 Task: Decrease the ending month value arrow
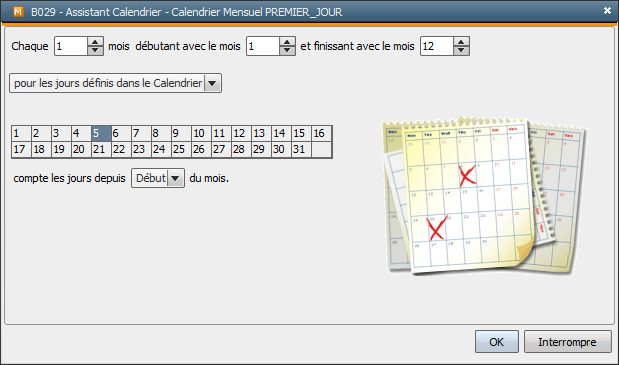click(461, 51)
